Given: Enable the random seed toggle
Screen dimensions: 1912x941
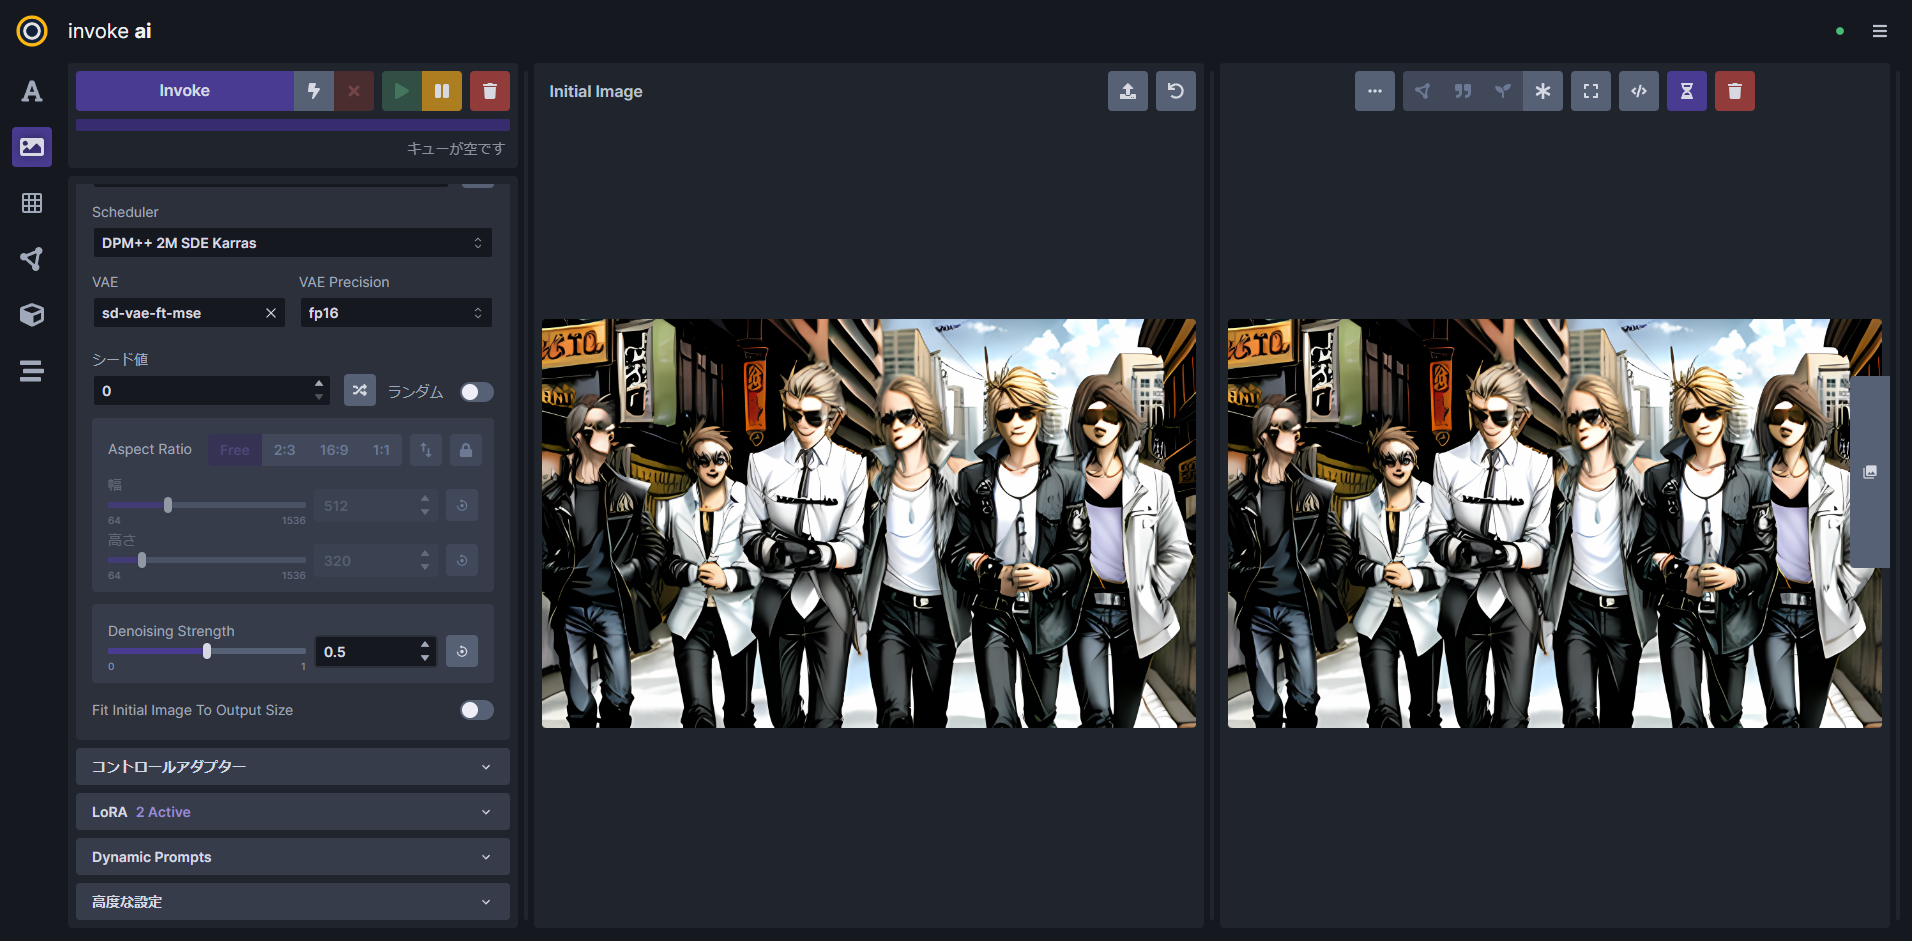Looking at the screenshot, I should [477, 392].
